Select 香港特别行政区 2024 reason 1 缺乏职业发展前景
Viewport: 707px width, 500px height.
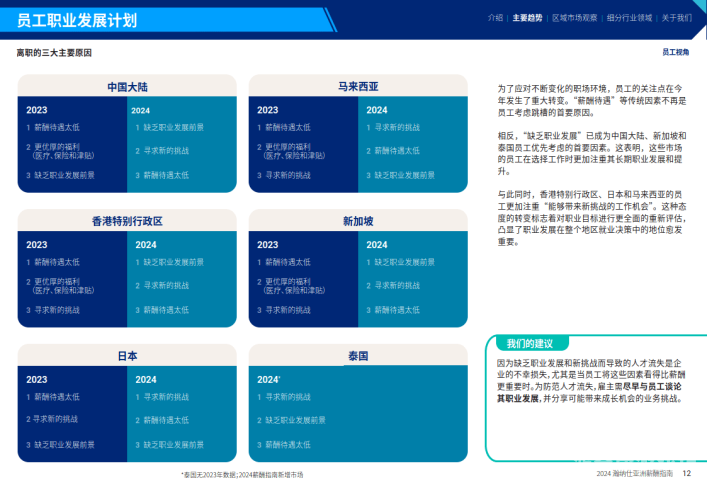click(170, 262)
